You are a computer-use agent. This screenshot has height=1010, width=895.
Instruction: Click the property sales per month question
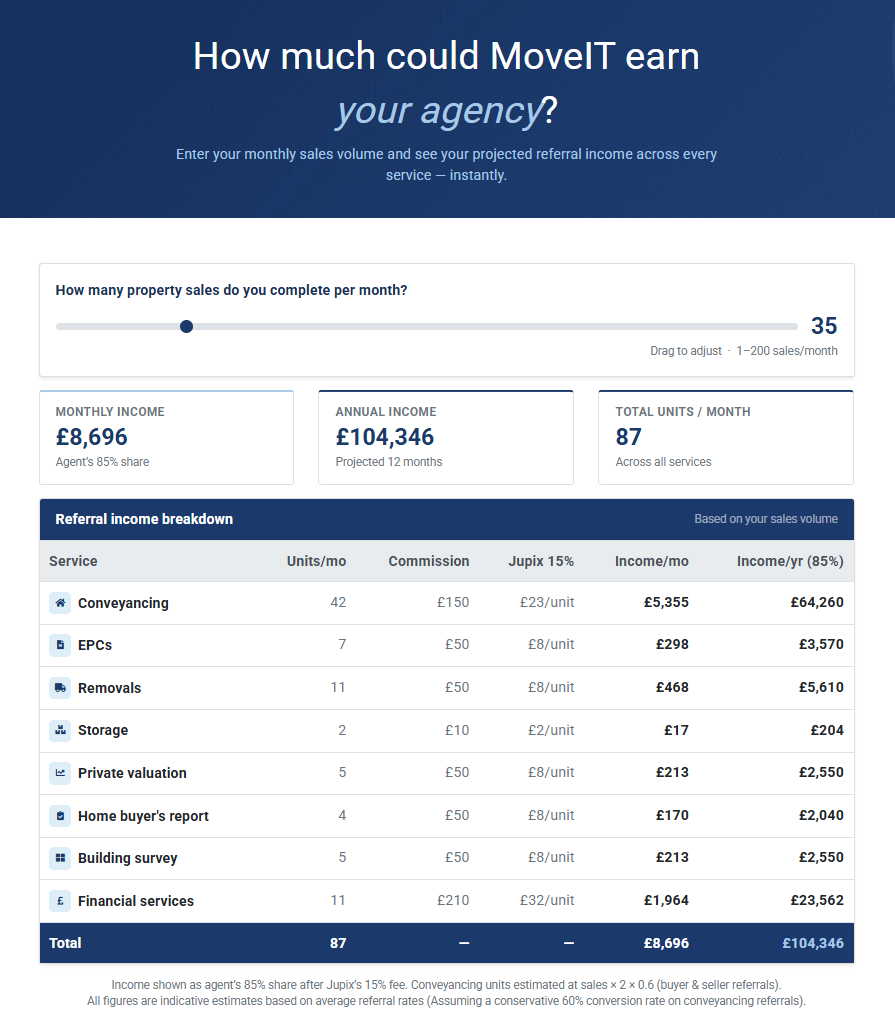(231, 291)
